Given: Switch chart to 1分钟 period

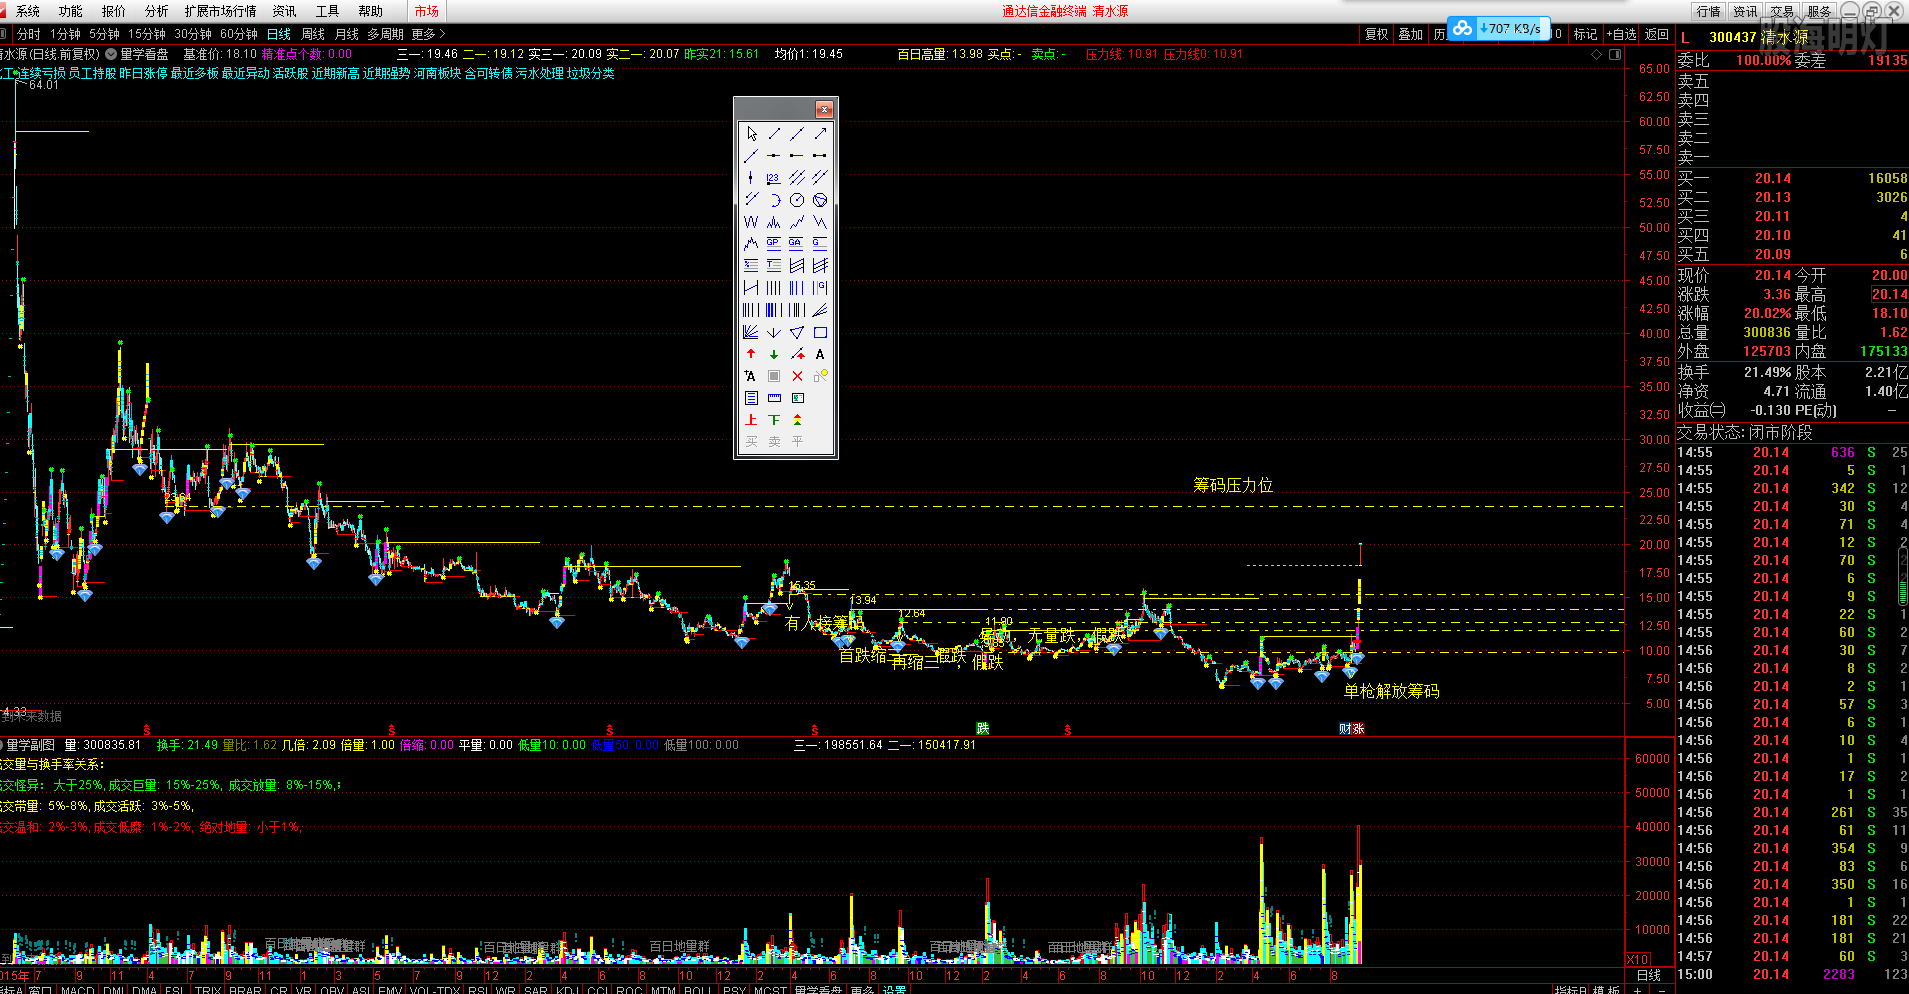Looking at the screenshot, I should point(66,34).
